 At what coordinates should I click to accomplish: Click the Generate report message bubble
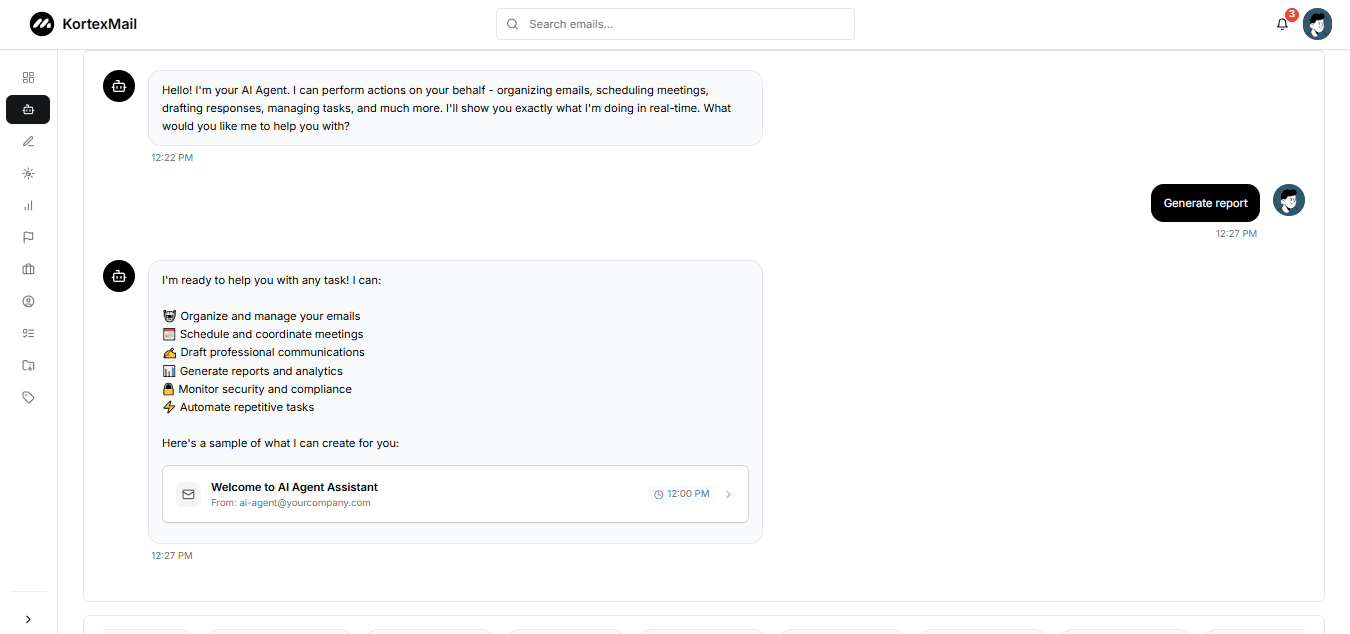1204,203
